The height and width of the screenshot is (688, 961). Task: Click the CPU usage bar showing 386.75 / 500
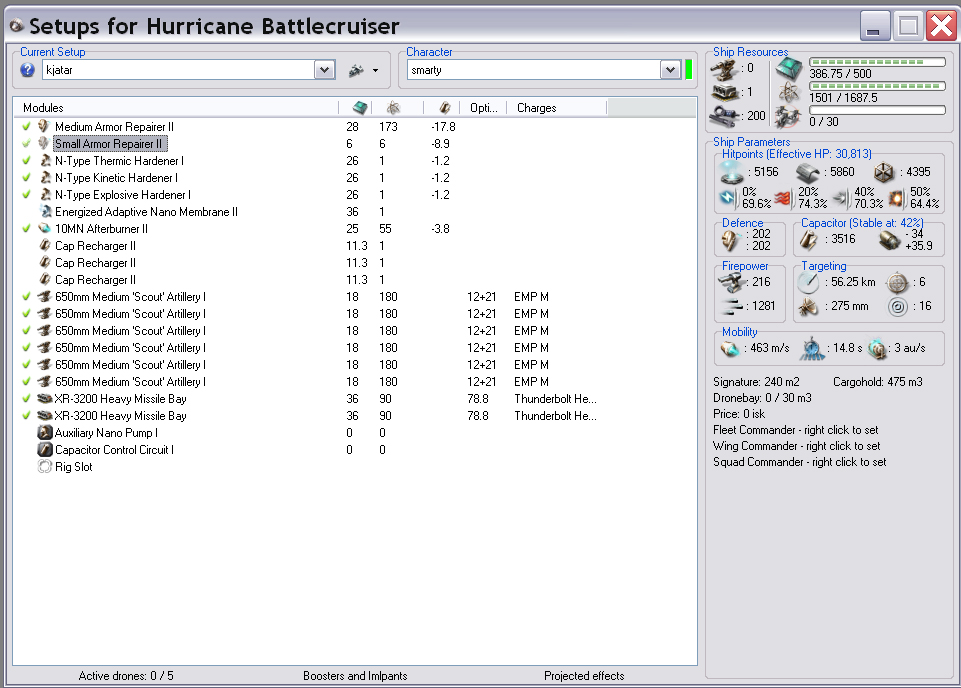click(x=876, y=62)
